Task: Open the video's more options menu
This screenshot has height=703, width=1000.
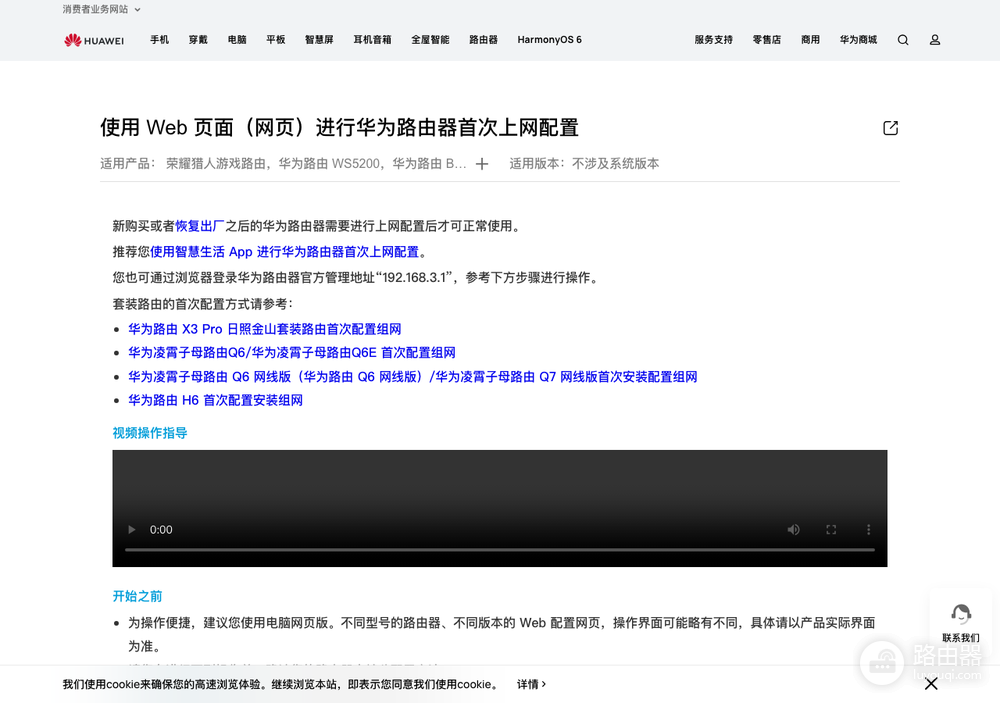Action: tap(868, 529)
